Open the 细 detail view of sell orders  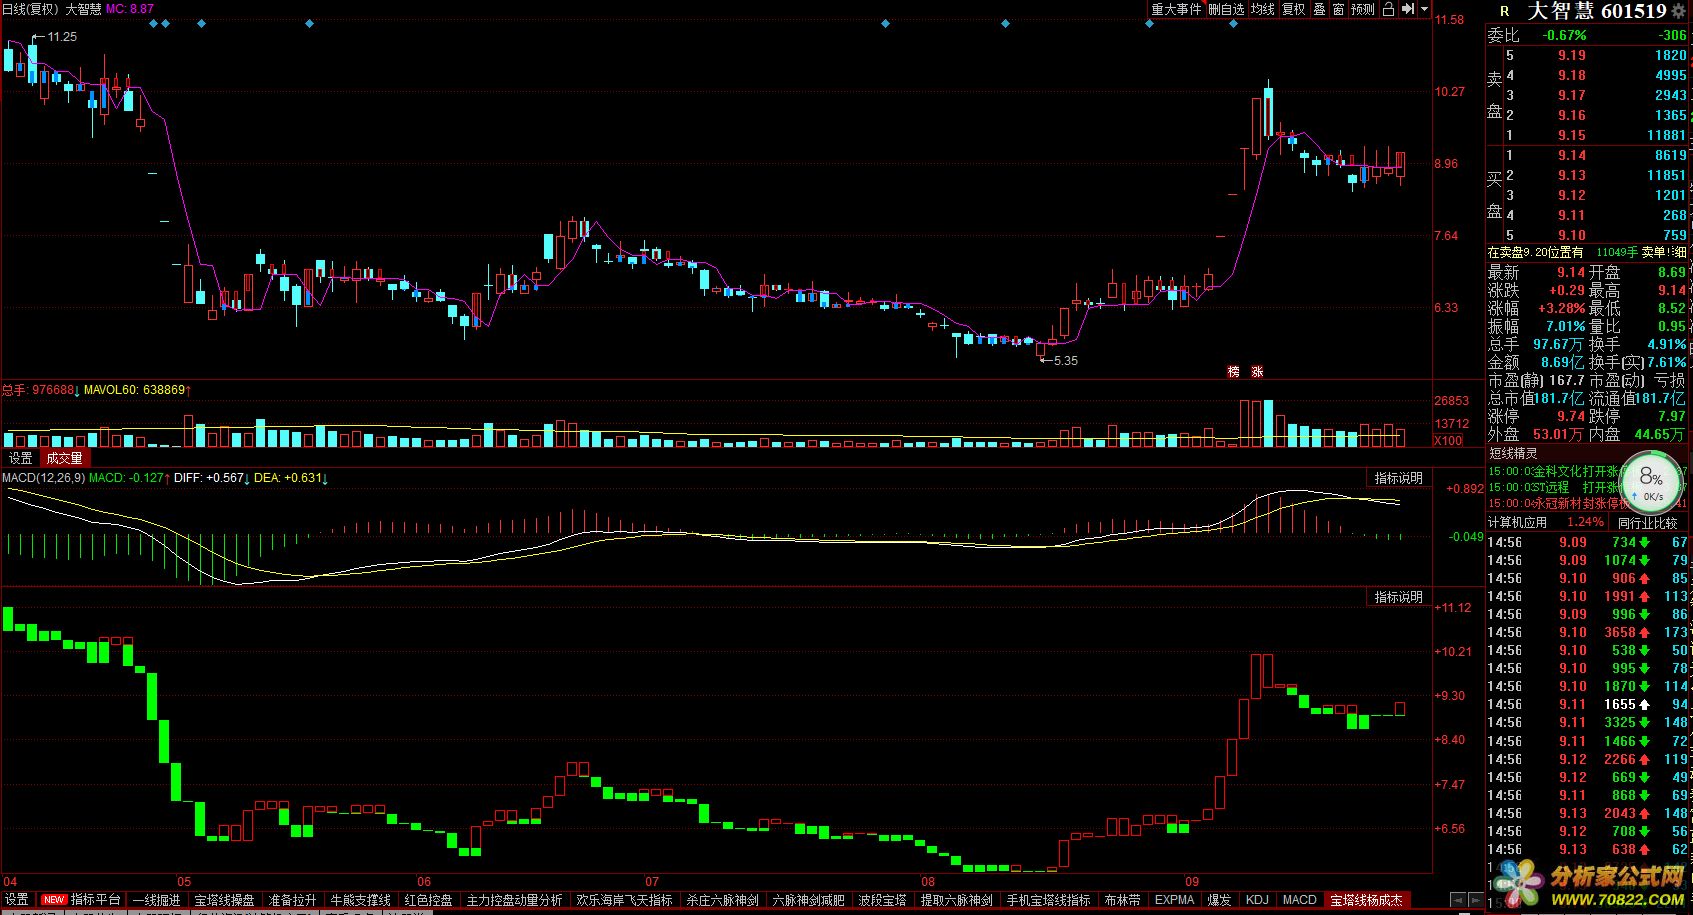point(1679,253)
